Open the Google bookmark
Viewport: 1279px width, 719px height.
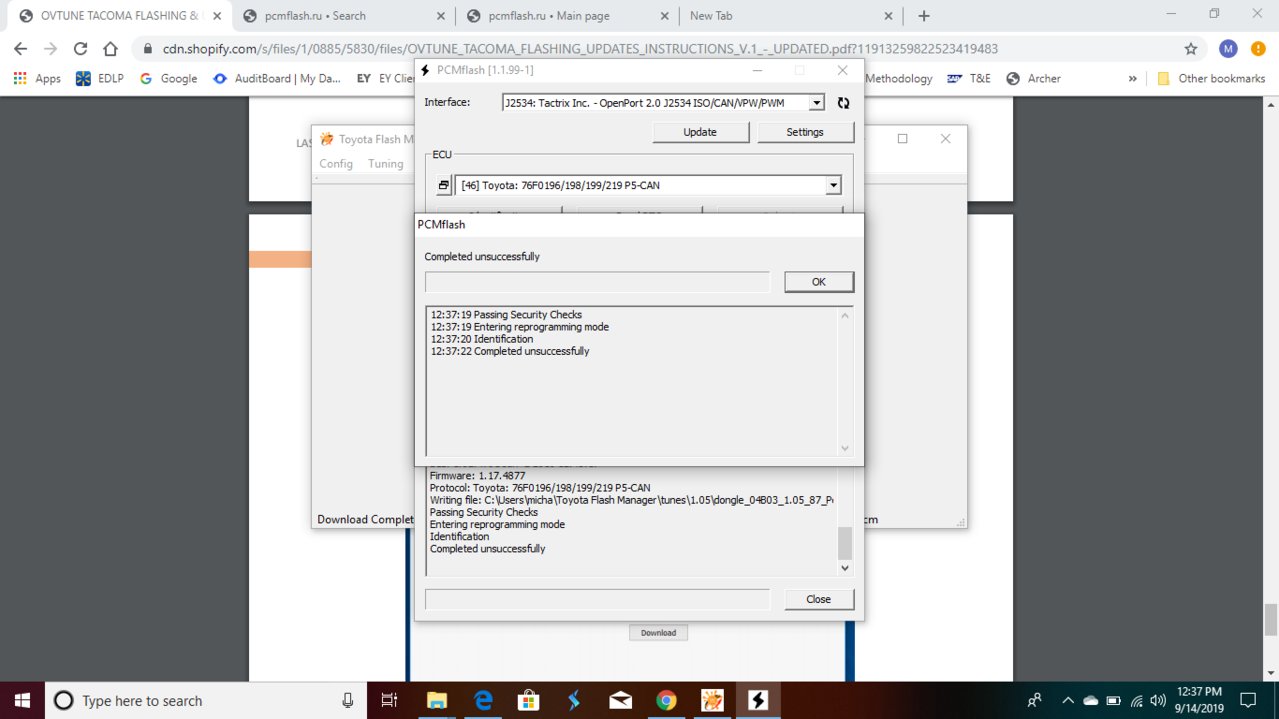169,78
